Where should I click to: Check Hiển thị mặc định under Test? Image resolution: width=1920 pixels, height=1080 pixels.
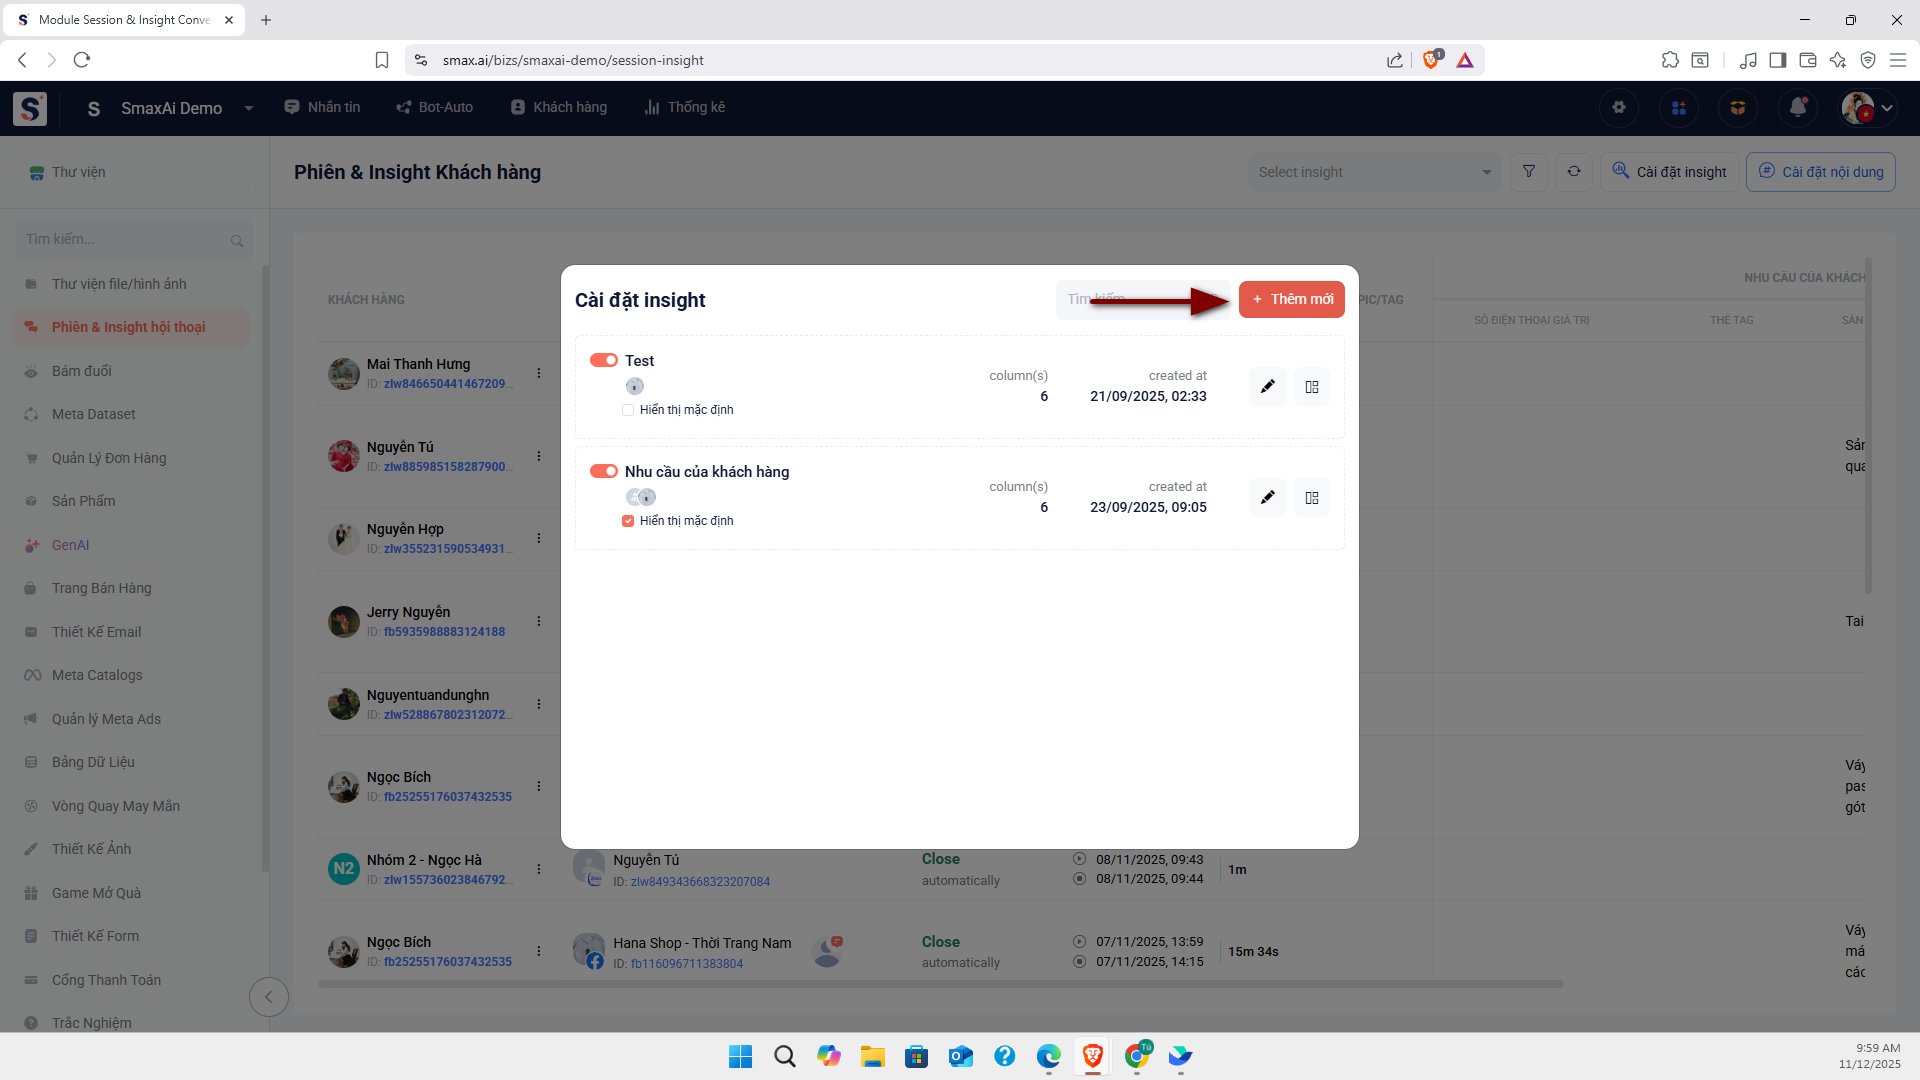coord(628,410)
